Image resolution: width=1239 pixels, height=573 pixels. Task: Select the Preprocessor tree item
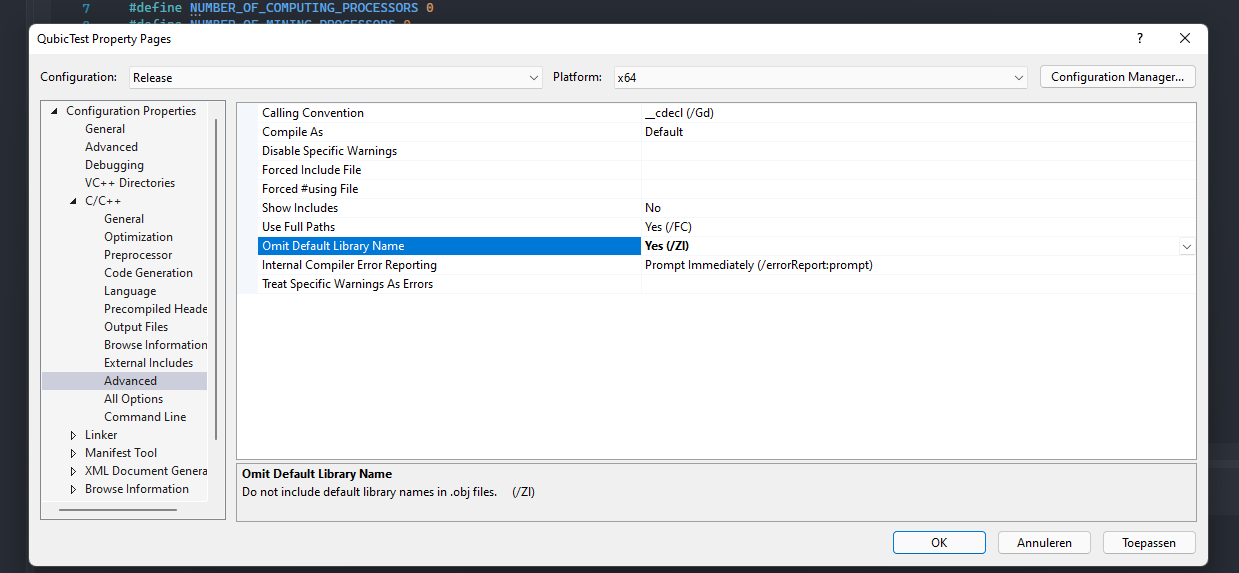coord(138,255)
